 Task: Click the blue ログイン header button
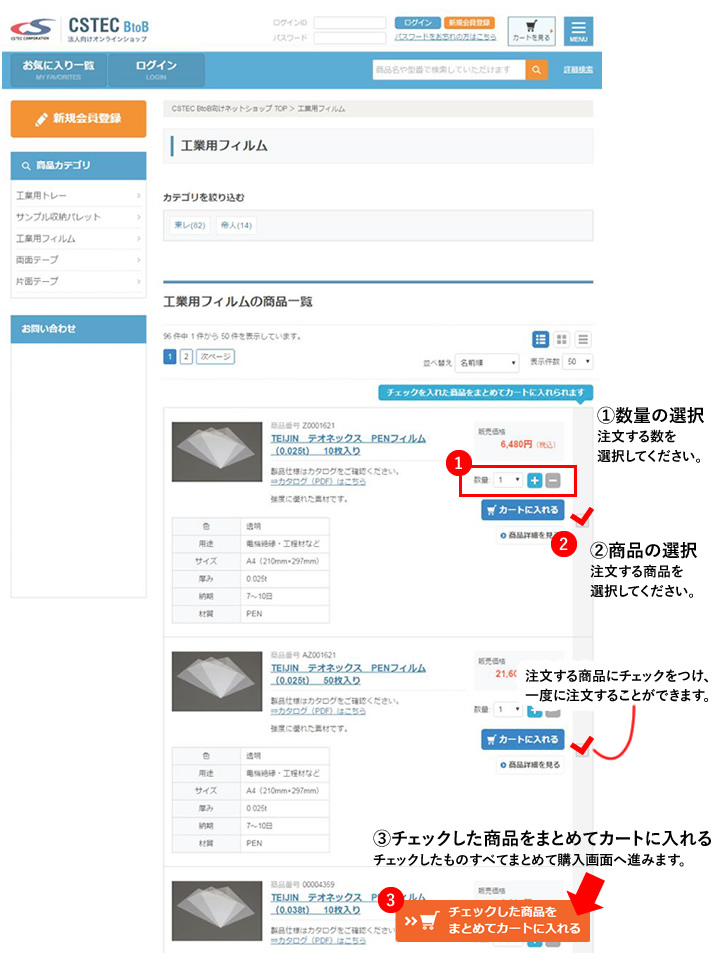click(417, 23)
